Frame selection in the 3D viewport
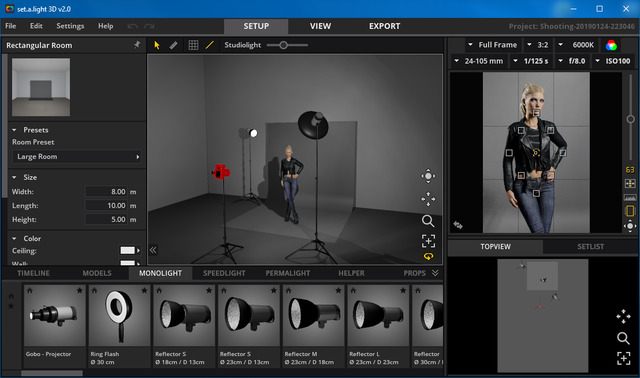 [x=428, y=241]
